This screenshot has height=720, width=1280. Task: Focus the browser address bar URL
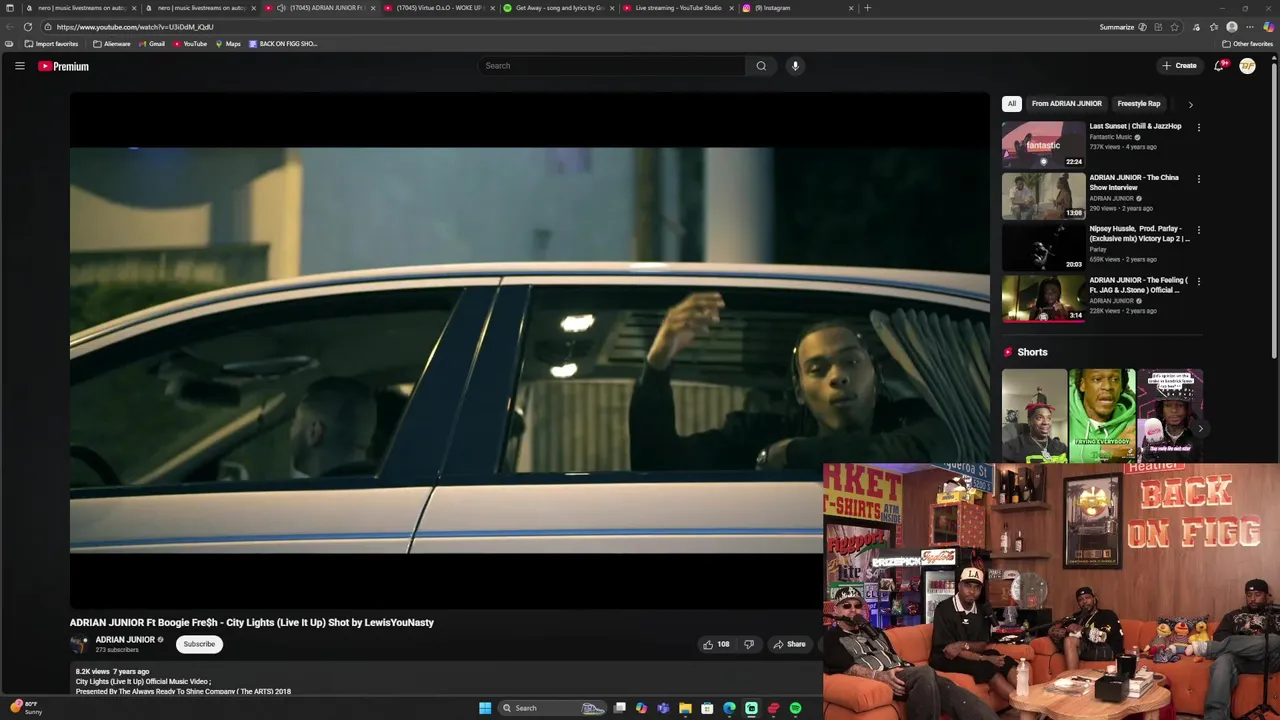(x=136, y=27)
